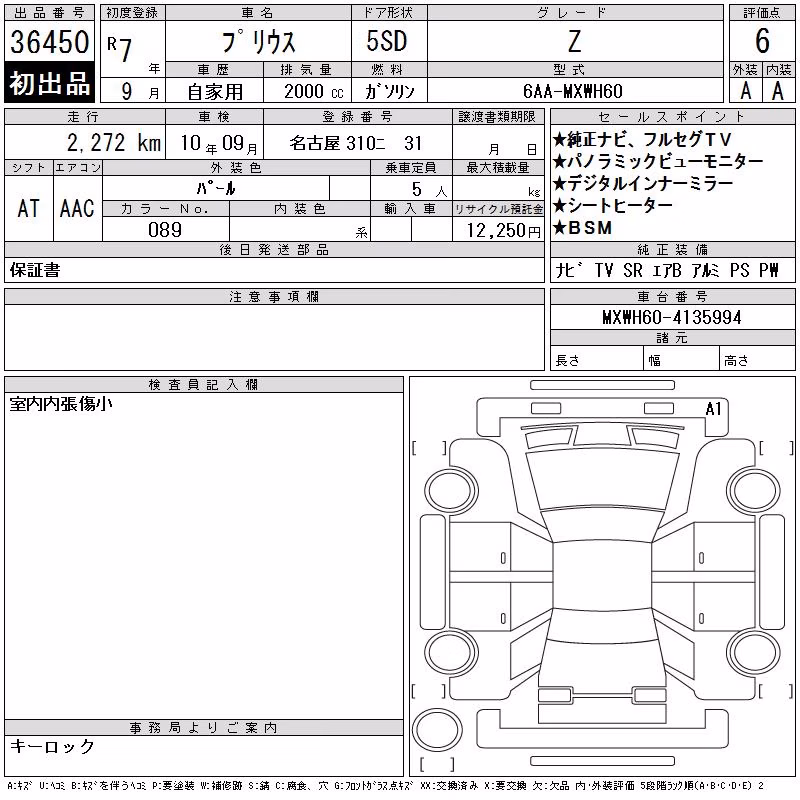The image size is (800, 800).
Task: Click the front-right wheel circle on diagram
Action: 753,491
